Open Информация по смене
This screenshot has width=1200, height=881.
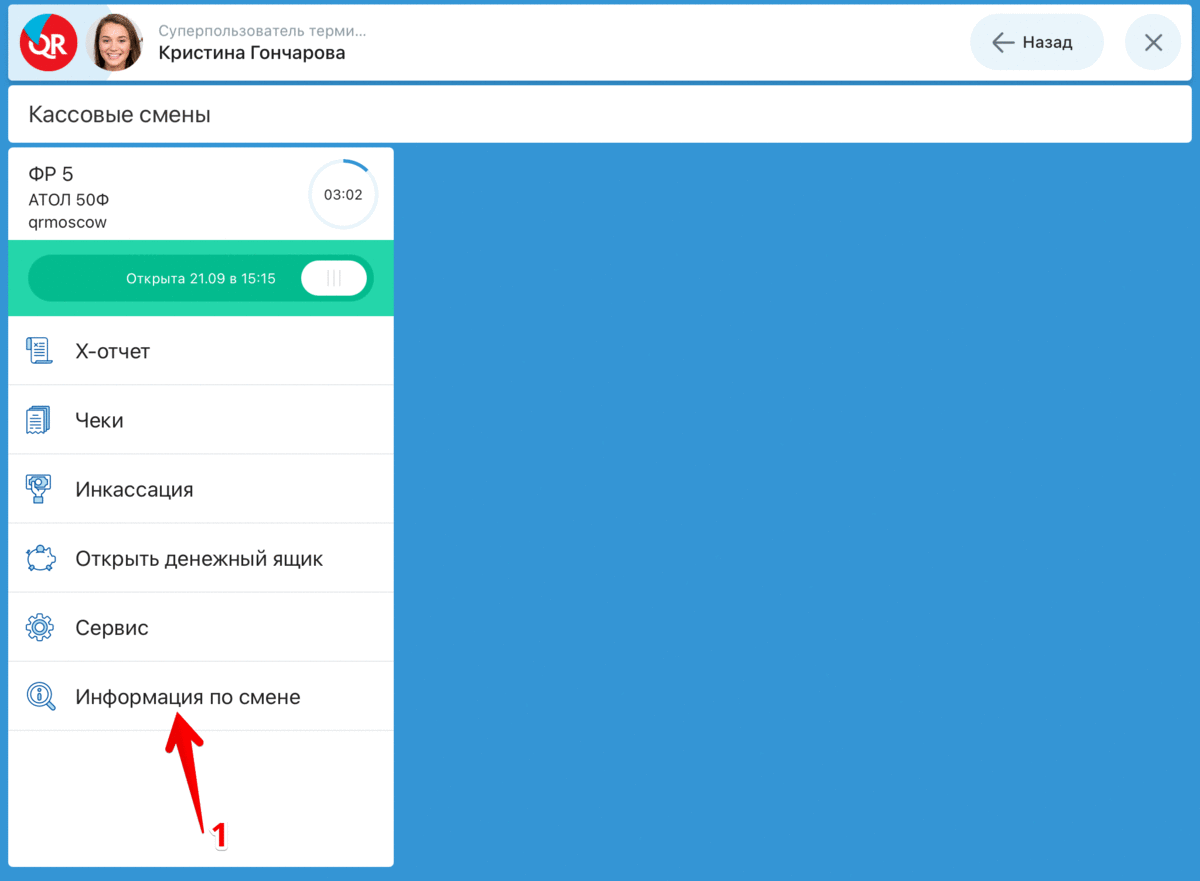click(x=188, y=697)
